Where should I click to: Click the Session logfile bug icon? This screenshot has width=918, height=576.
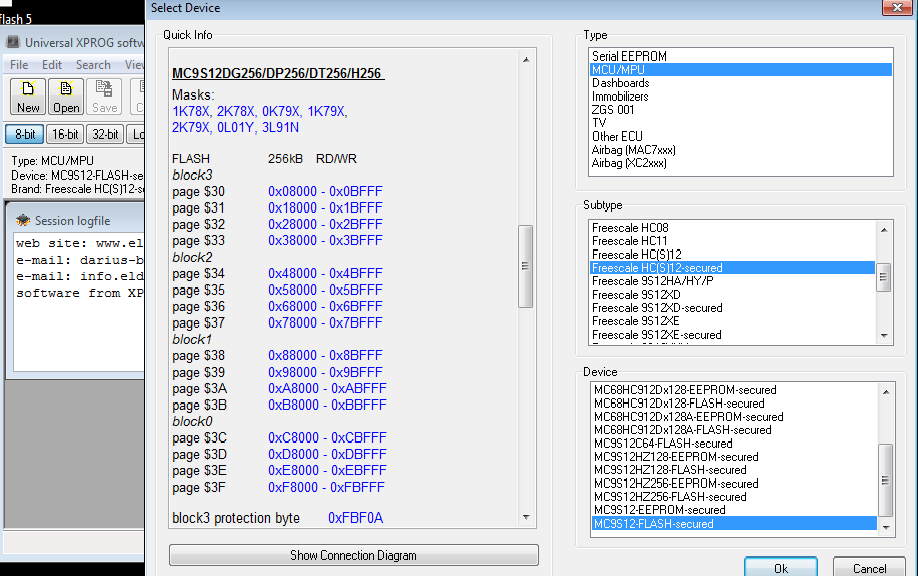coord(23,220)
